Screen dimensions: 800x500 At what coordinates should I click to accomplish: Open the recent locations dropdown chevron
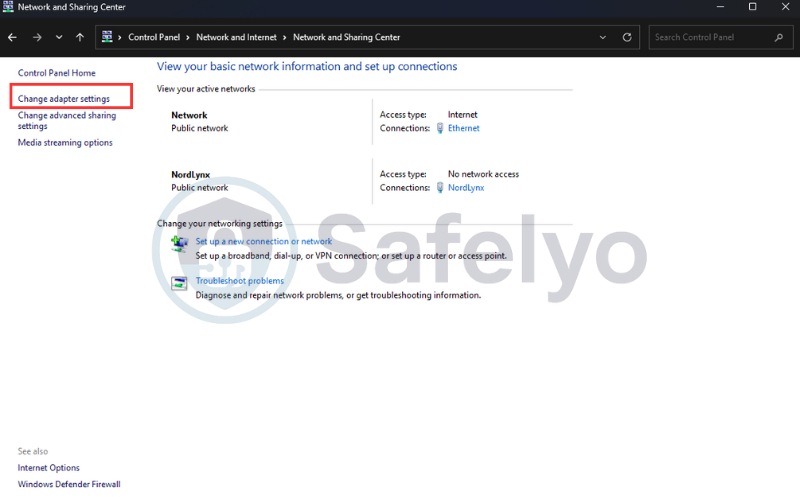59,37
